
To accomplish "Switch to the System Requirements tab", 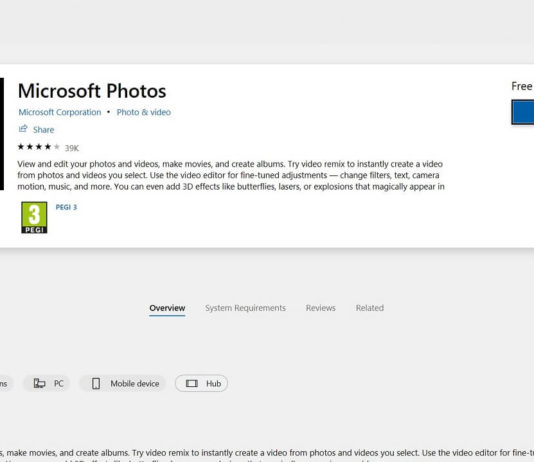I will (x=246, y=308).
